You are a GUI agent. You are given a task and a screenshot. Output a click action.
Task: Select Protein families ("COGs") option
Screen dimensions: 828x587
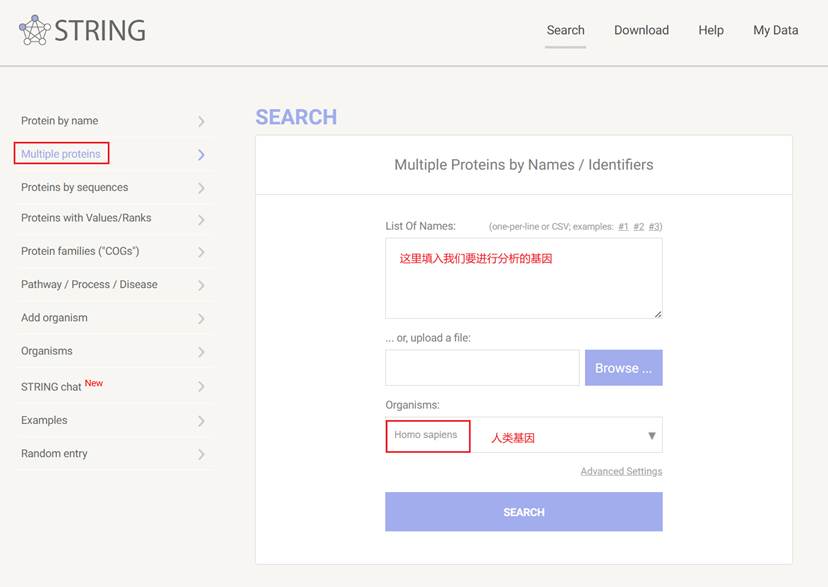(80, 251)
